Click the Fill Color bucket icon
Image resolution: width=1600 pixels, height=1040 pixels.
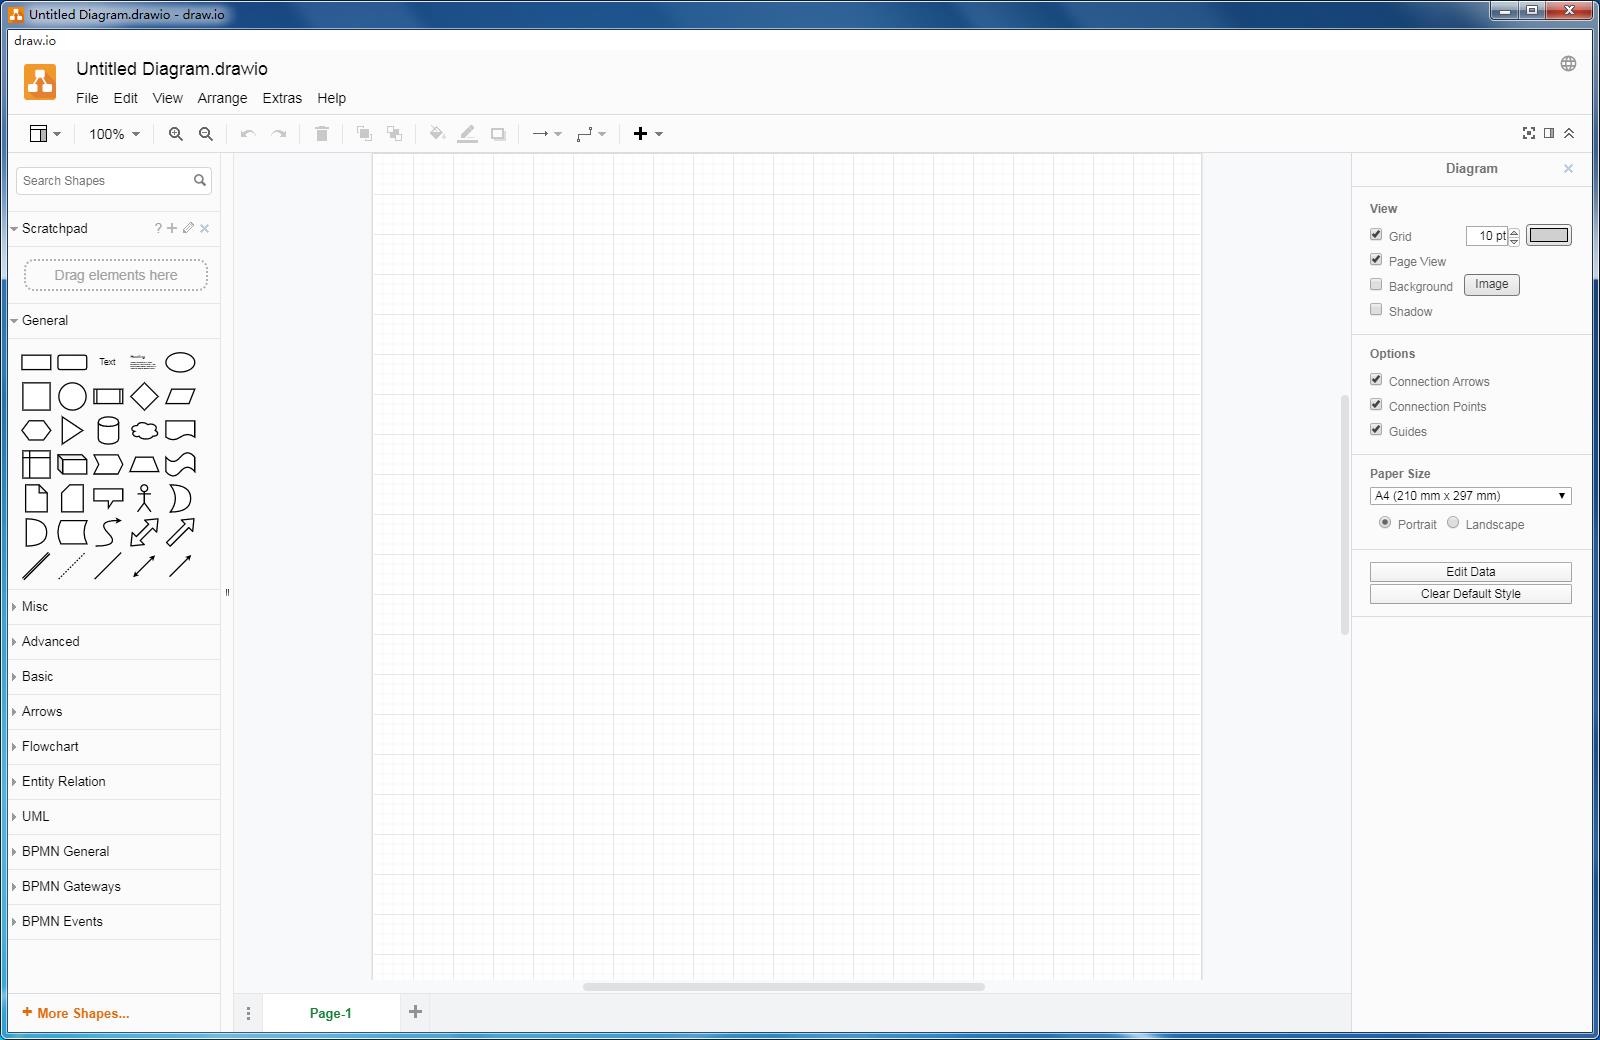[437, 134]
